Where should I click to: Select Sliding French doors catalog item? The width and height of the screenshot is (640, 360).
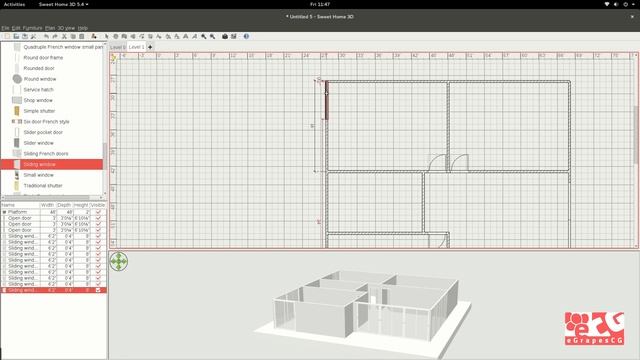46,153
